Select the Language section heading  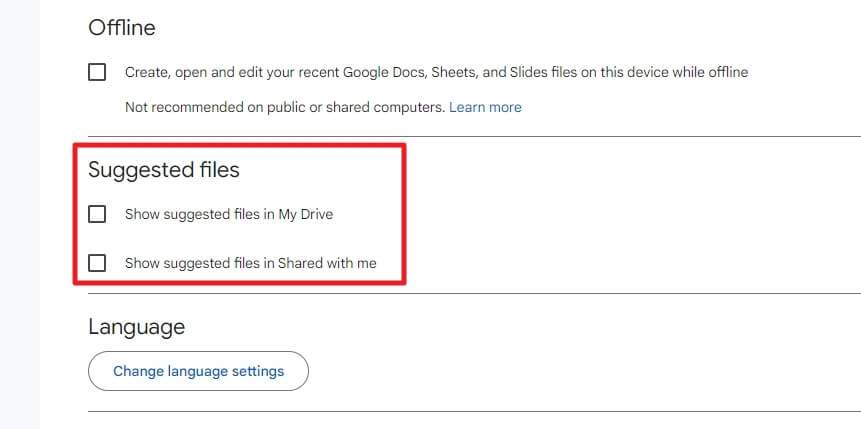tap(136, 327)
